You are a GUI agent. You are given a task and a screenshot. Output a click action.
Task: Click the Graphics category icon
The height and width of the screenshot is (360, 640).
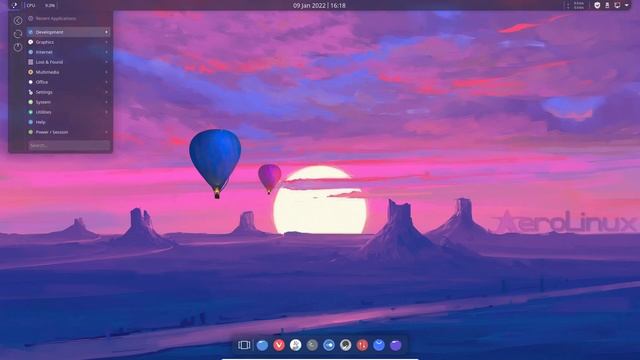31,42
